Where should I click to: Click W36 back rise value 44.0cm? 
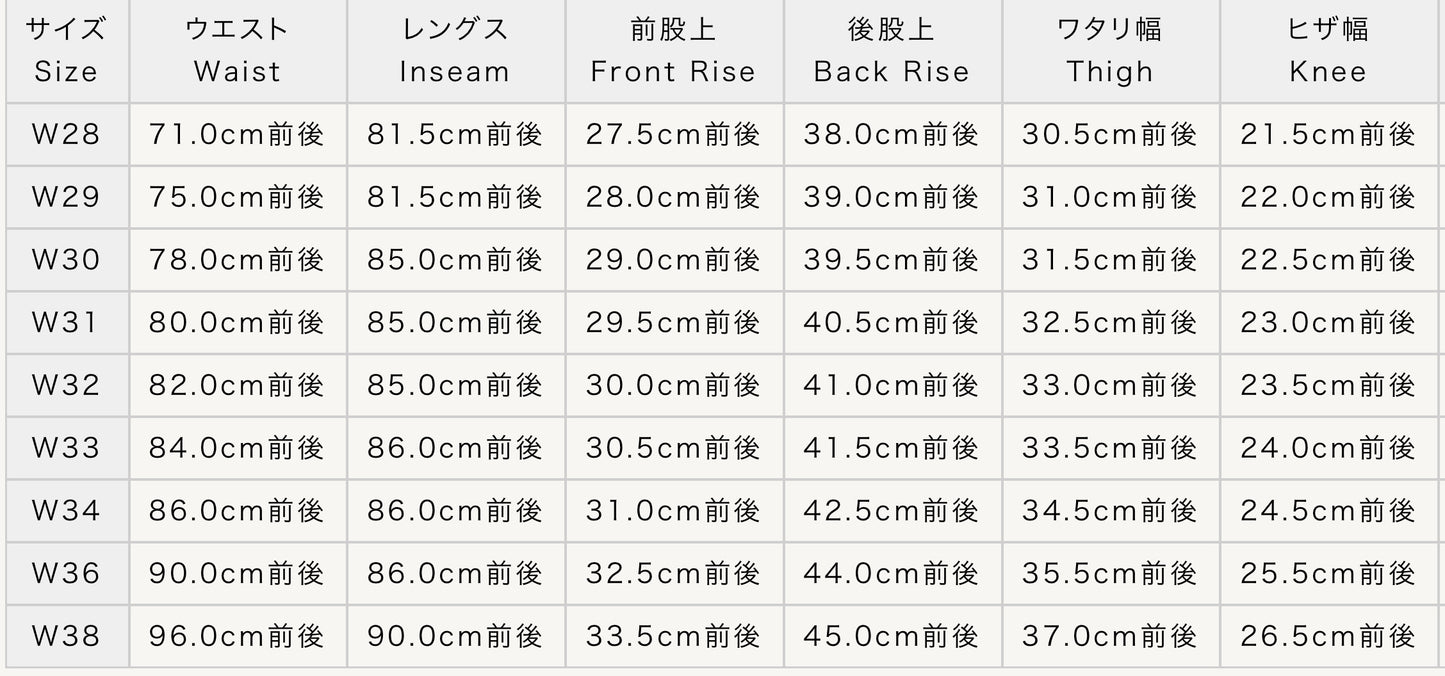[x=892, y=573]
